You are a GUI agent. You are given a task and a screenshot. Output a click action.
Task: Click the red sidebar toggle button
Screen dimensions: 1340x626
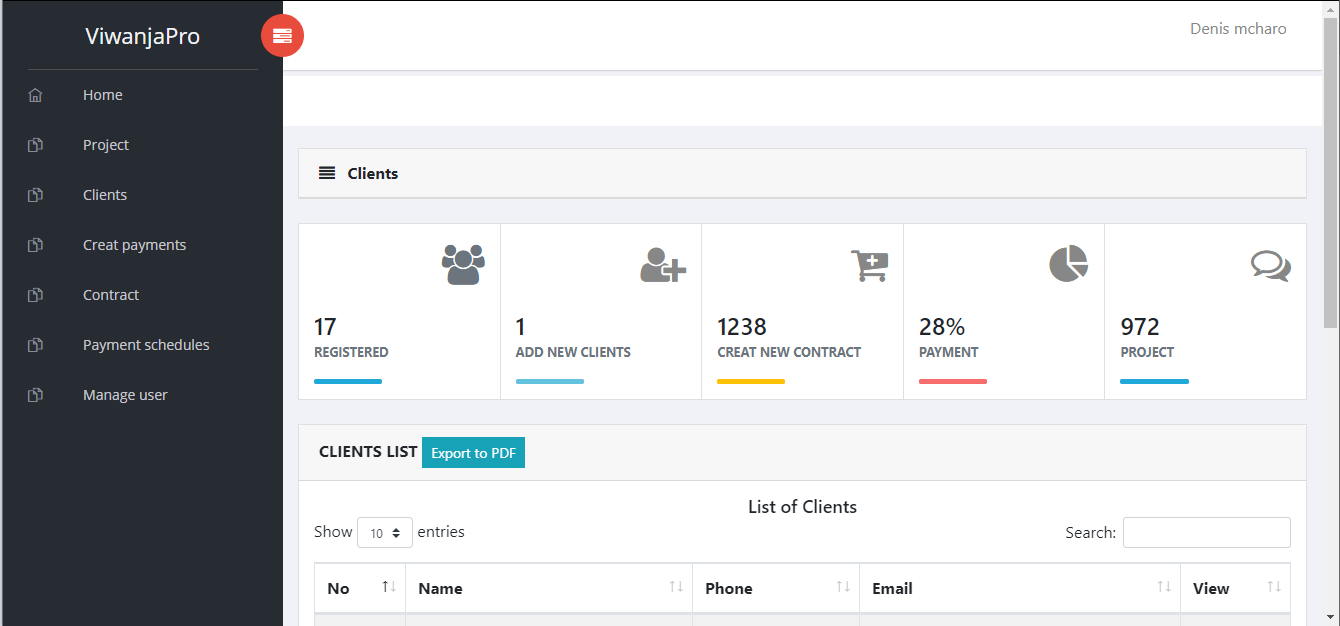point(282,36)
